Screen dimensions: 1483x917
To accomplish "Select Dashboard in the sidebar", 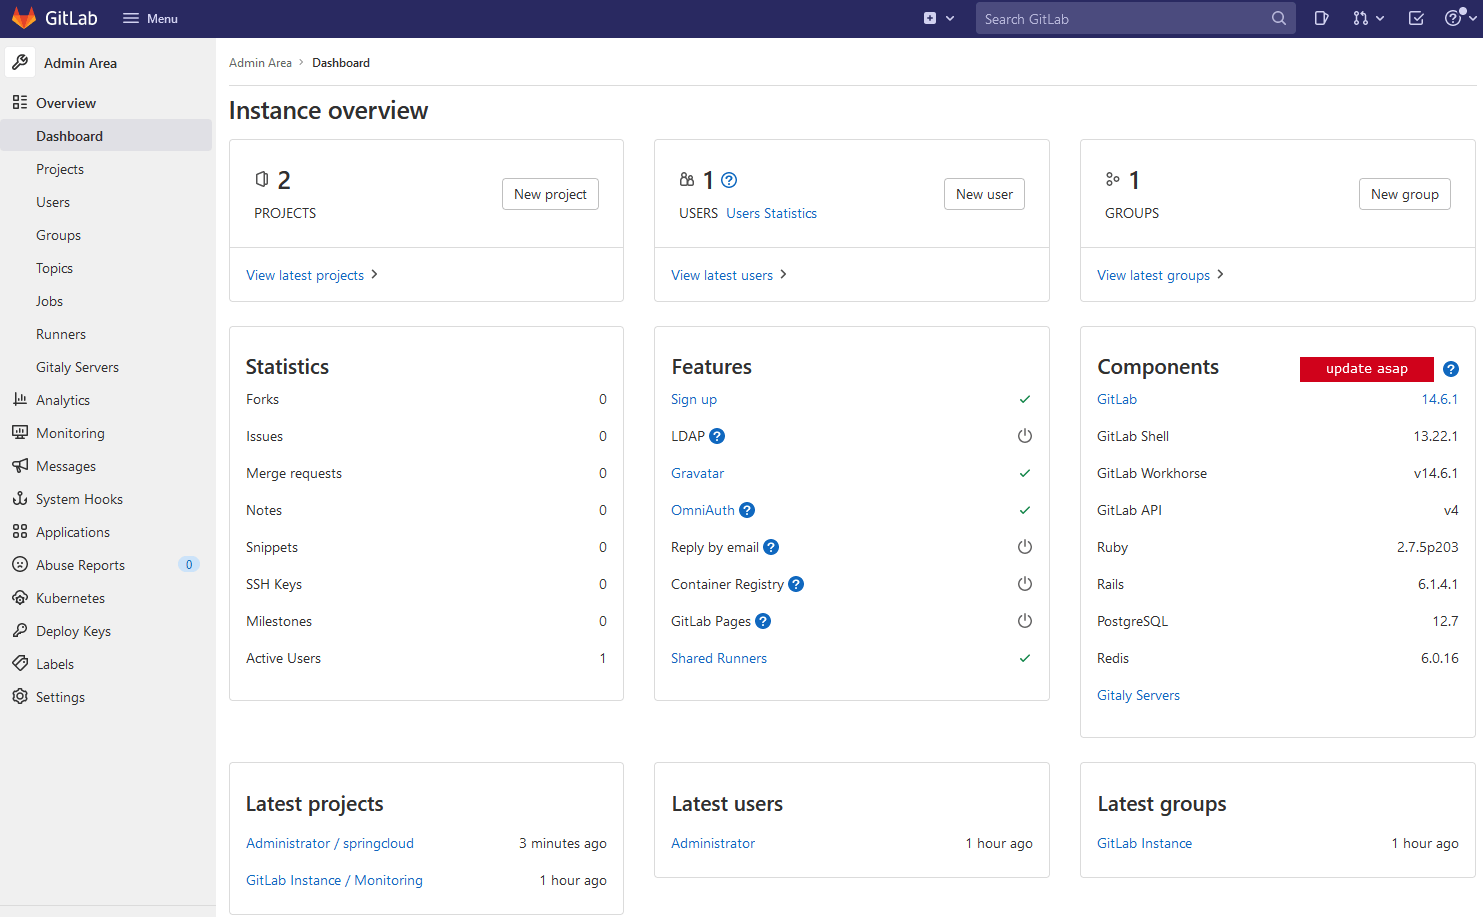I will tap(106, 136).
